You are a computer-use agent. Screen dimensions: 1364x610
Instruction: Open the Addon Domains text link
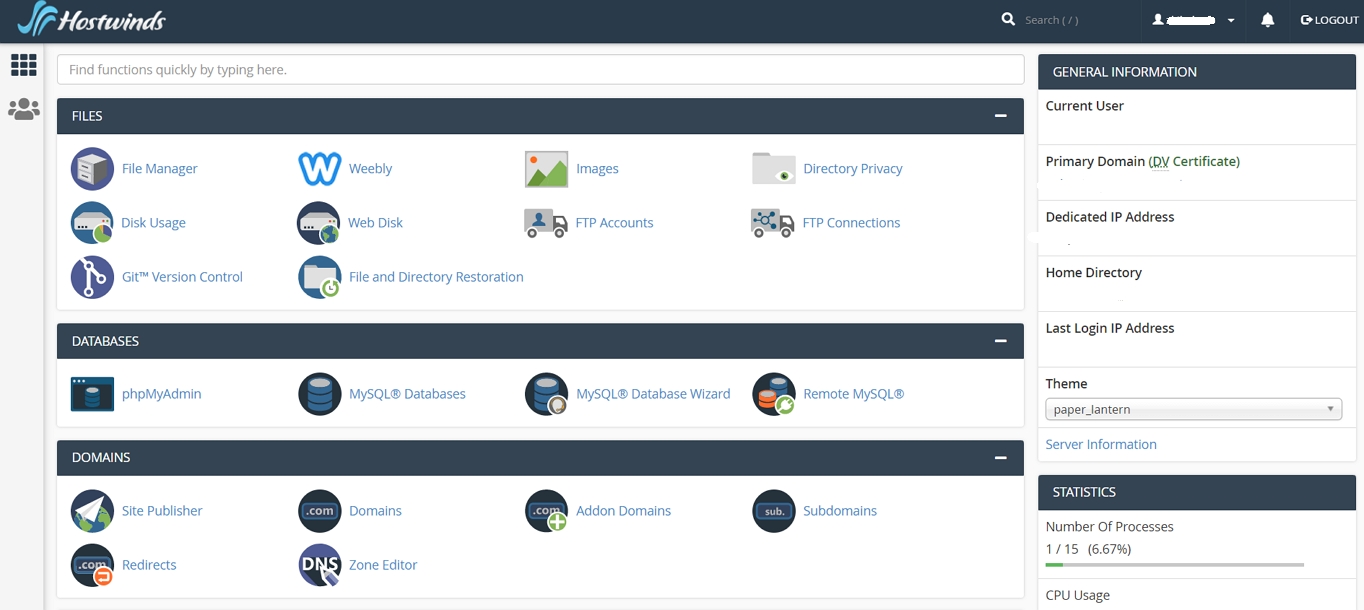[623, 511]
